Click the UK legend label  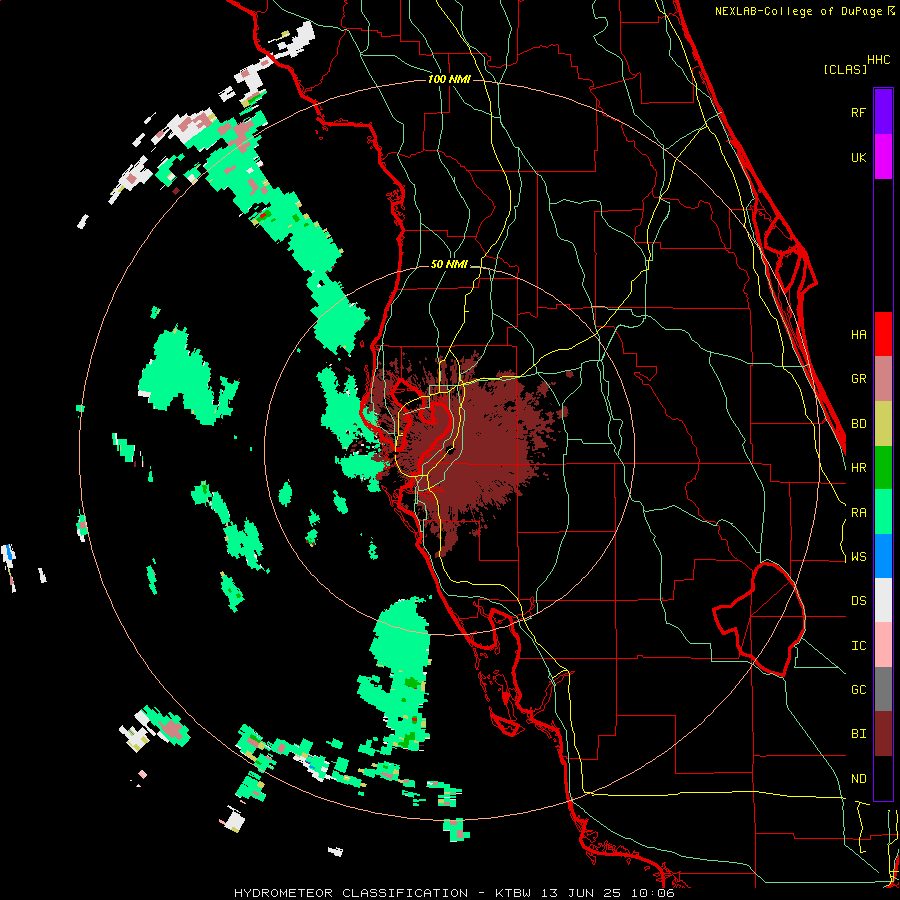coord(859,157)
